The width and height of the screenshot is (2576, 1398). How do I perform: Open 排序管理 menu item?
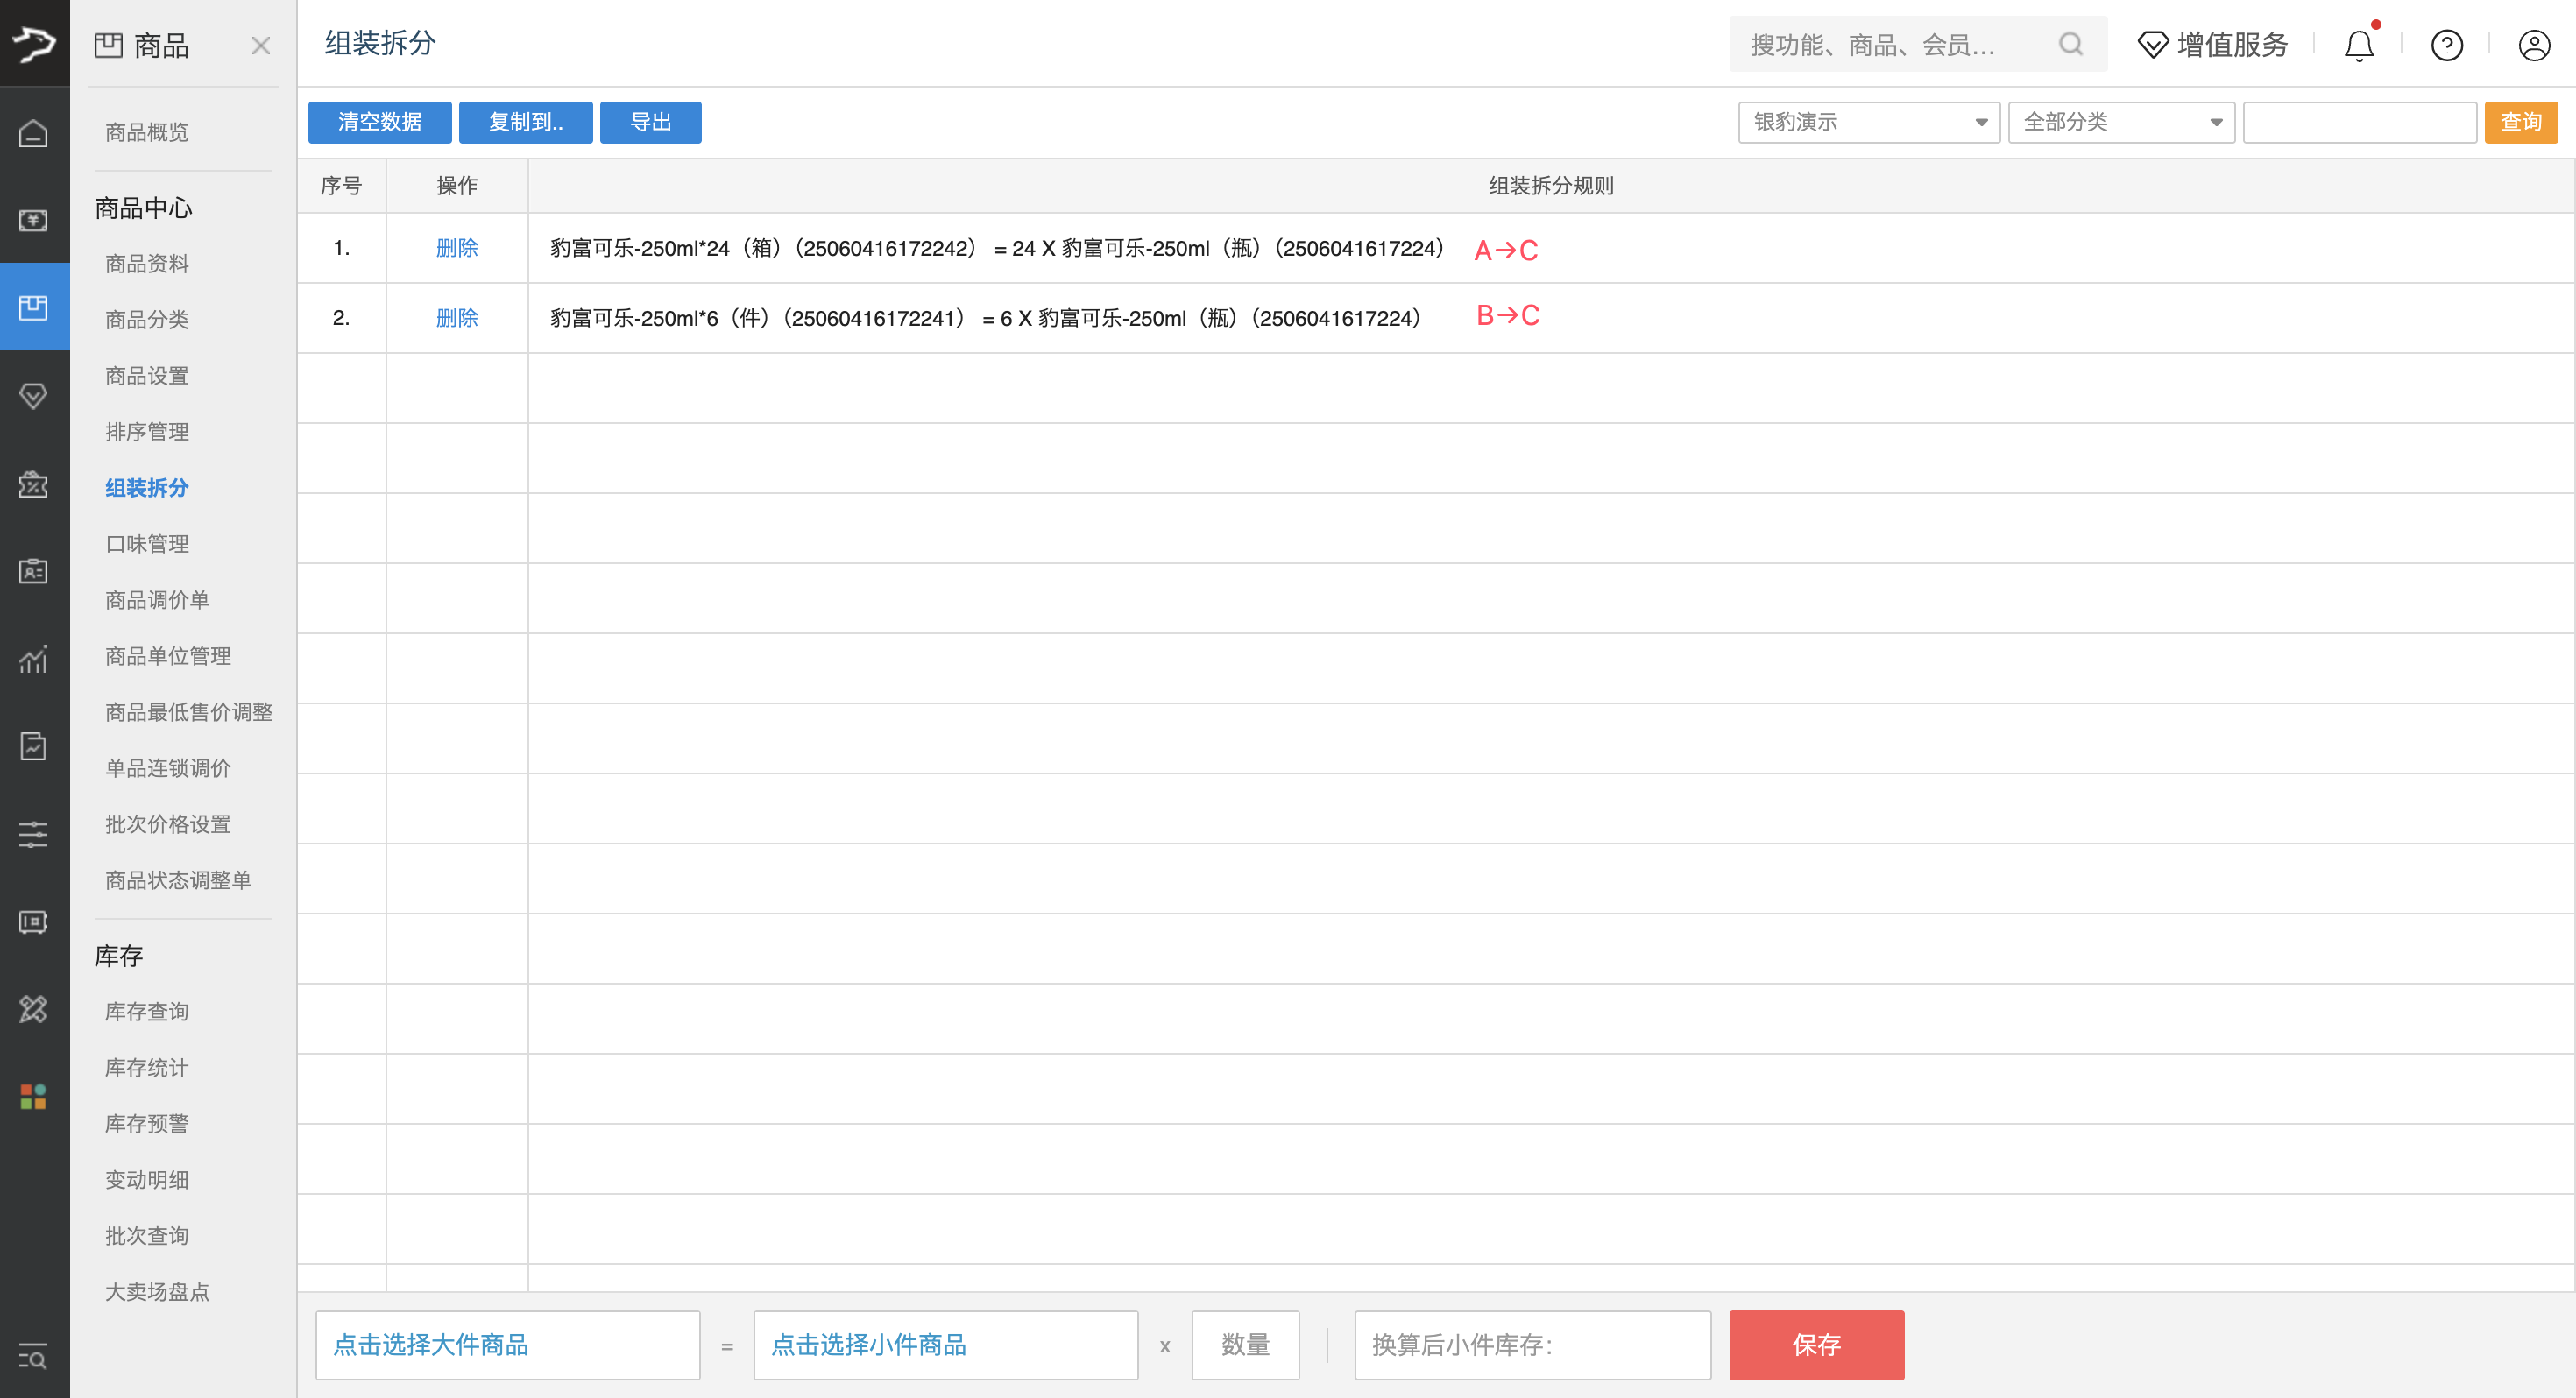point(147,432)
